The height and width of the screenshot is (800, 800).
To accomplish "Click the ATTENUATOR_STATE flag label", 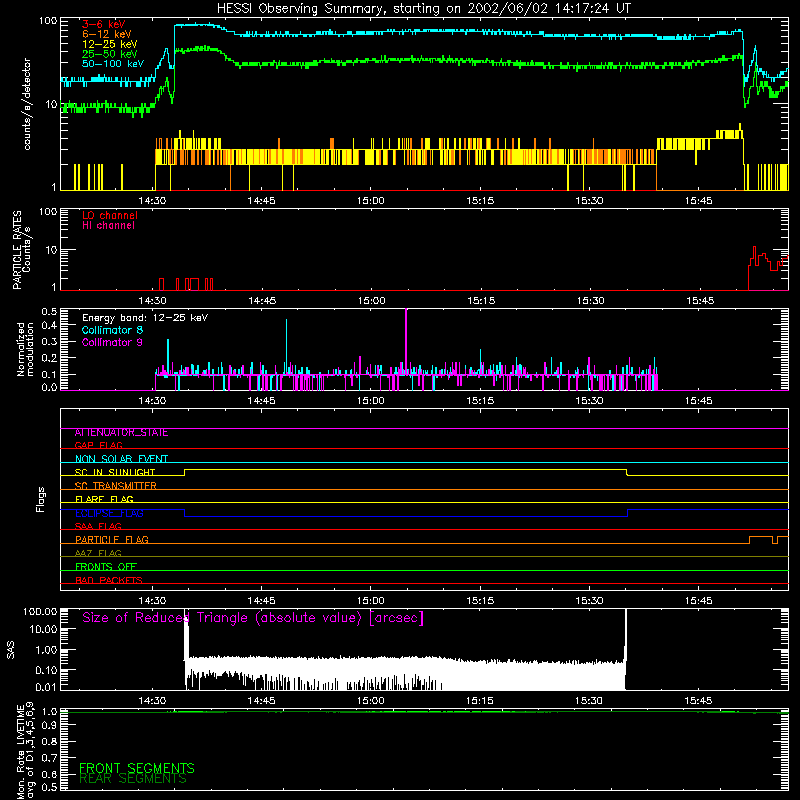I will coord(121,433).
